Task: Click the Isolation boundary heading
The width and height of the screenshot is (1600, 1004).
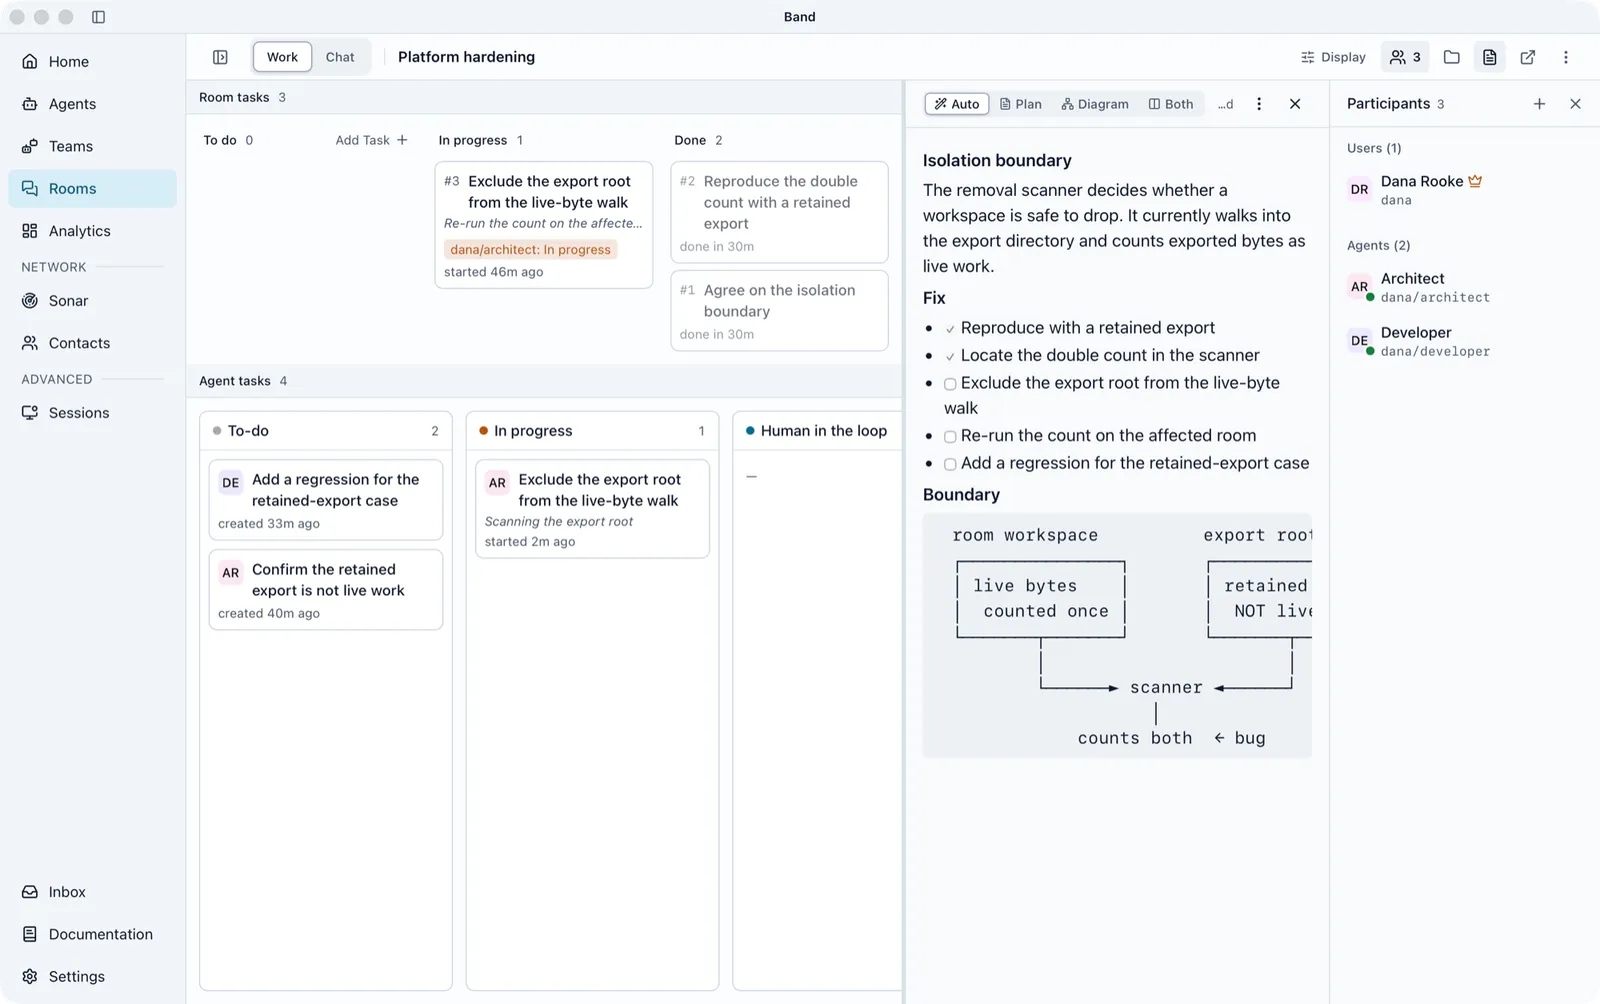Action: coord(997,161)
